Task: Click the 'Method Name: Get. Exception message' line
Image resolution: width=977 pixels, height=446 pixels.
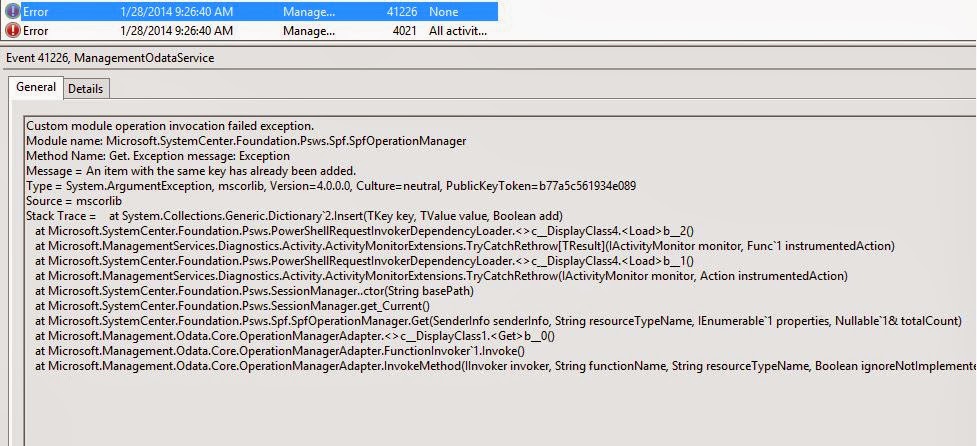Action: point(158,156)
